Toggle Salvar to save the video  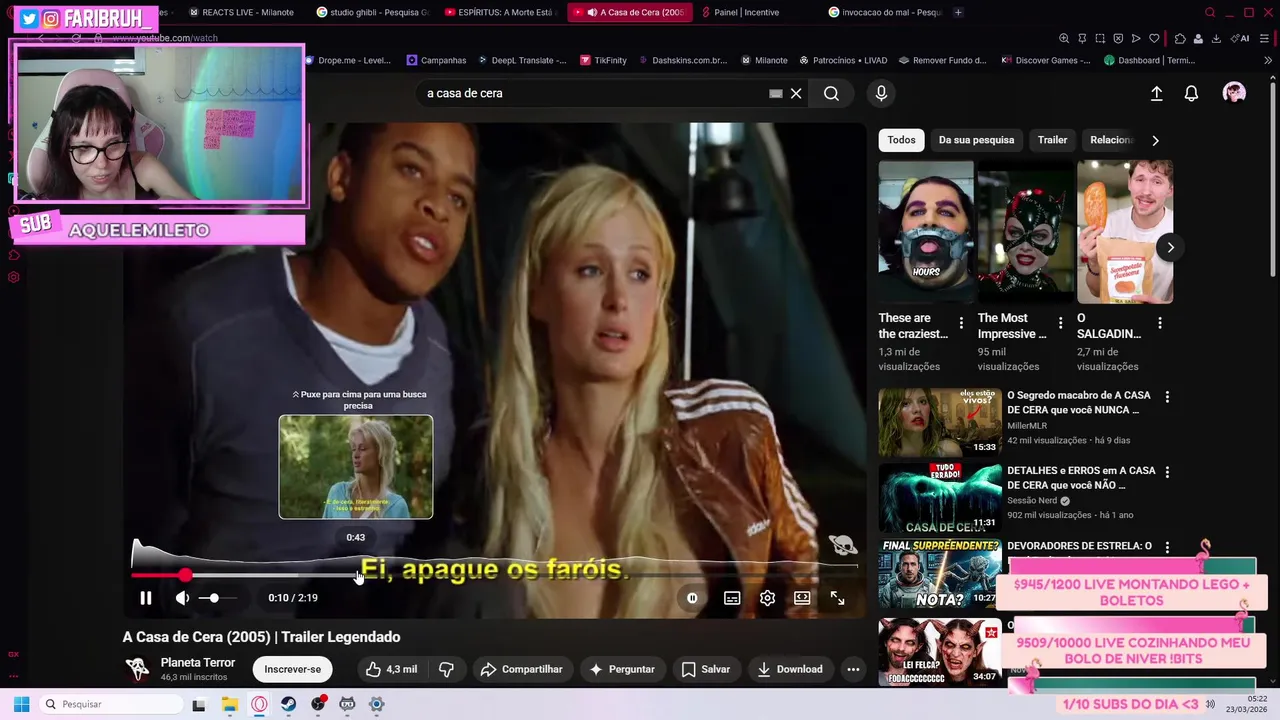705,669
